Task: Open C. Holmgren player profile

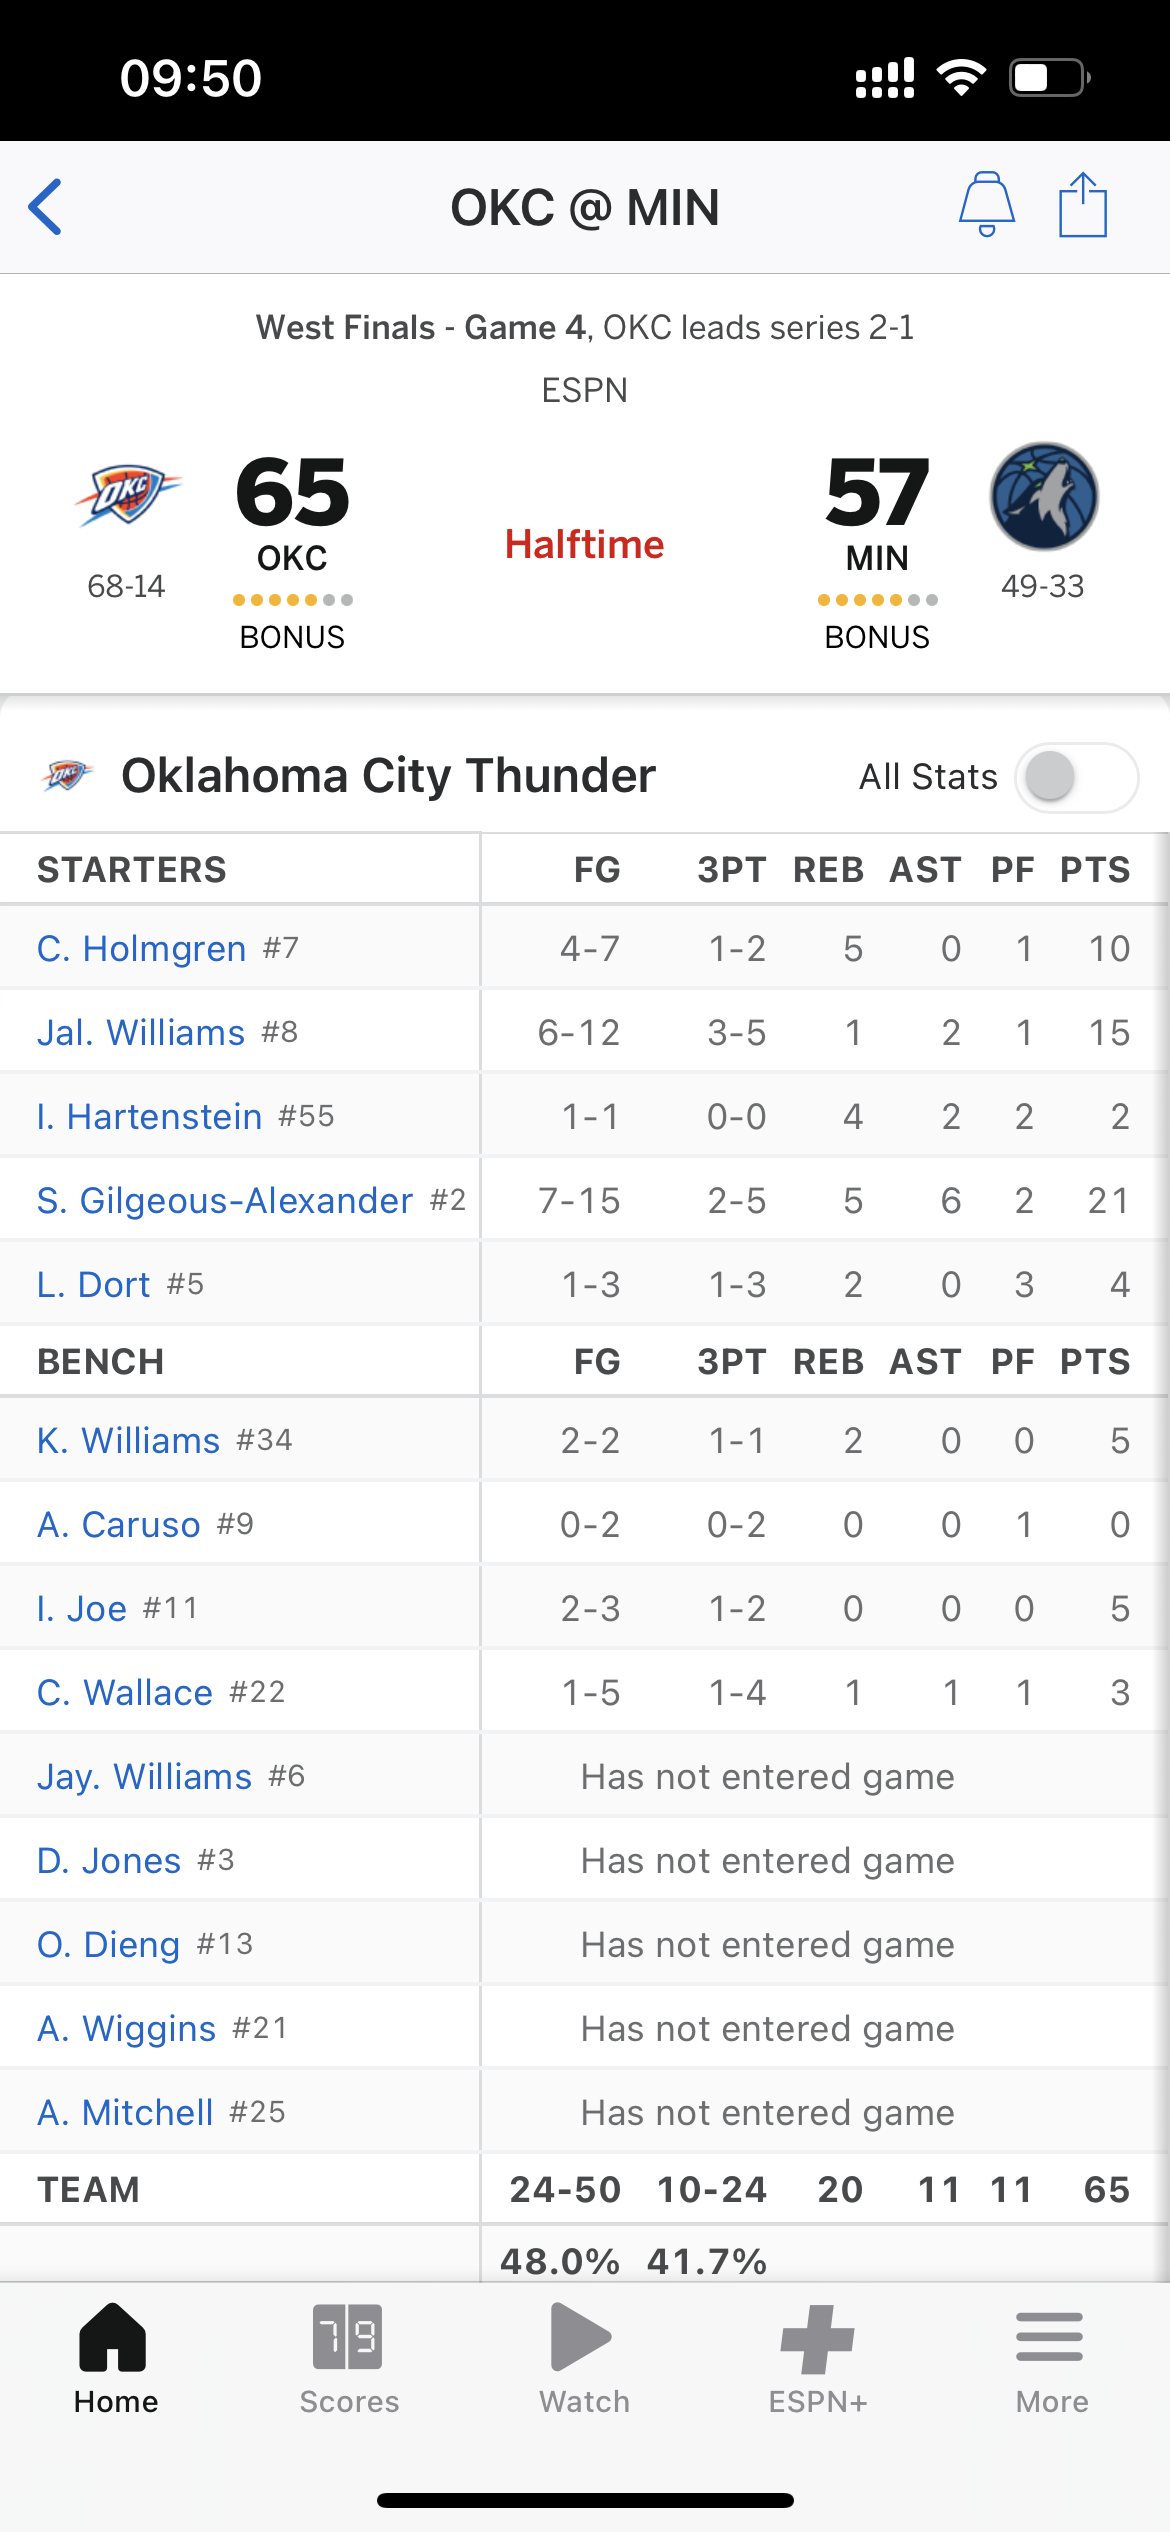Action: tap(141, 948)
